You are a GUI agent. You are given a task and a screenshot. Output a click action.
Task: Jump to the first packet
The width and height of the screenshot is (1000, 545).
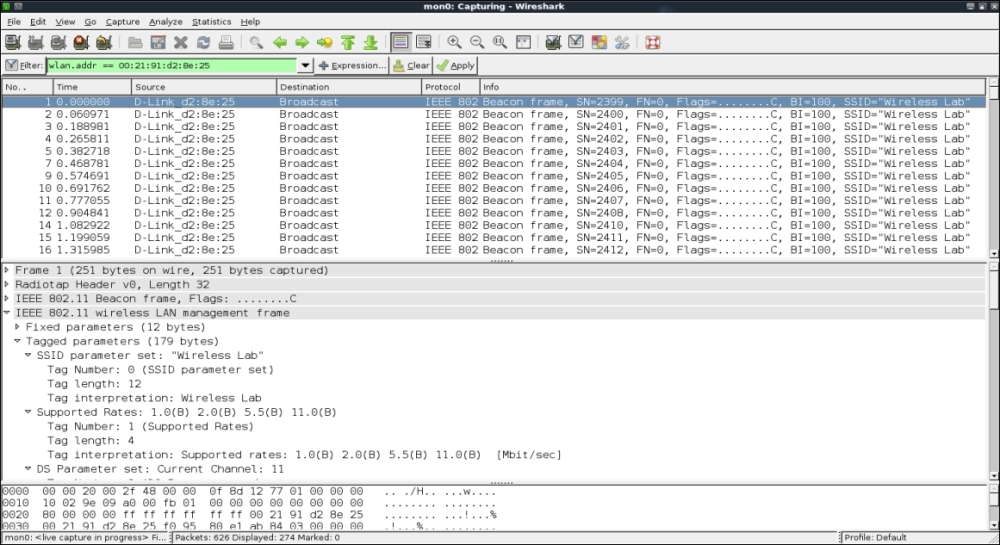coord(348,43)
